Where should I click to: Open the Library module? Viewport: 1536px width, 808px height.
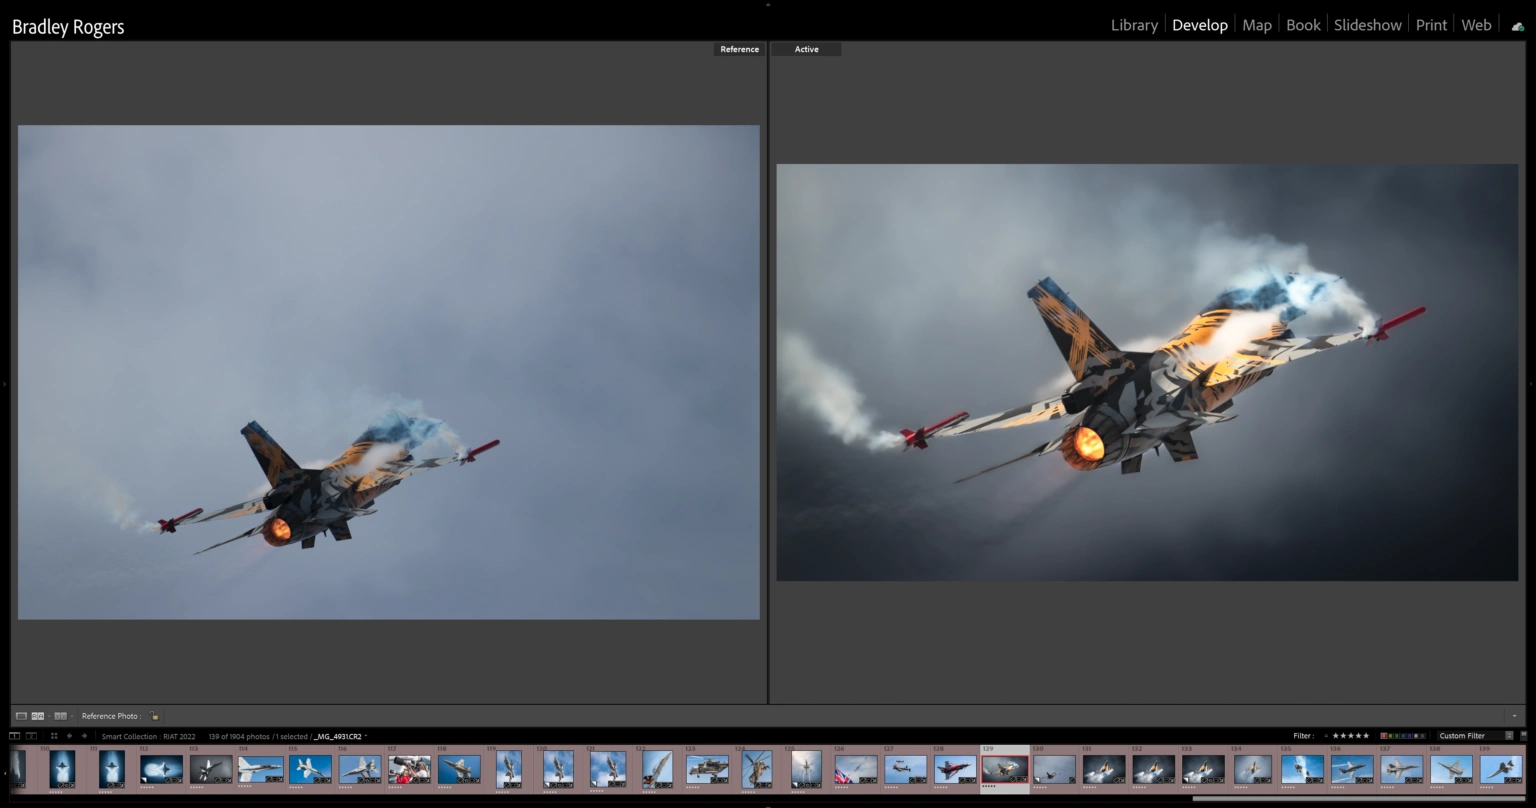pos(1134,26)
